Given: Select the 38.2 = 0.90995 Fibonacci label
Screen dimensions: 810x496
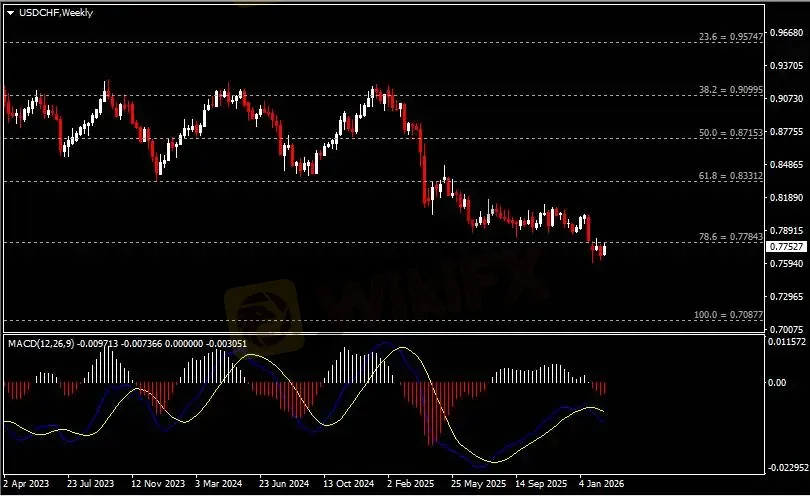Looking at the screenshot, I should pos(731,90).
